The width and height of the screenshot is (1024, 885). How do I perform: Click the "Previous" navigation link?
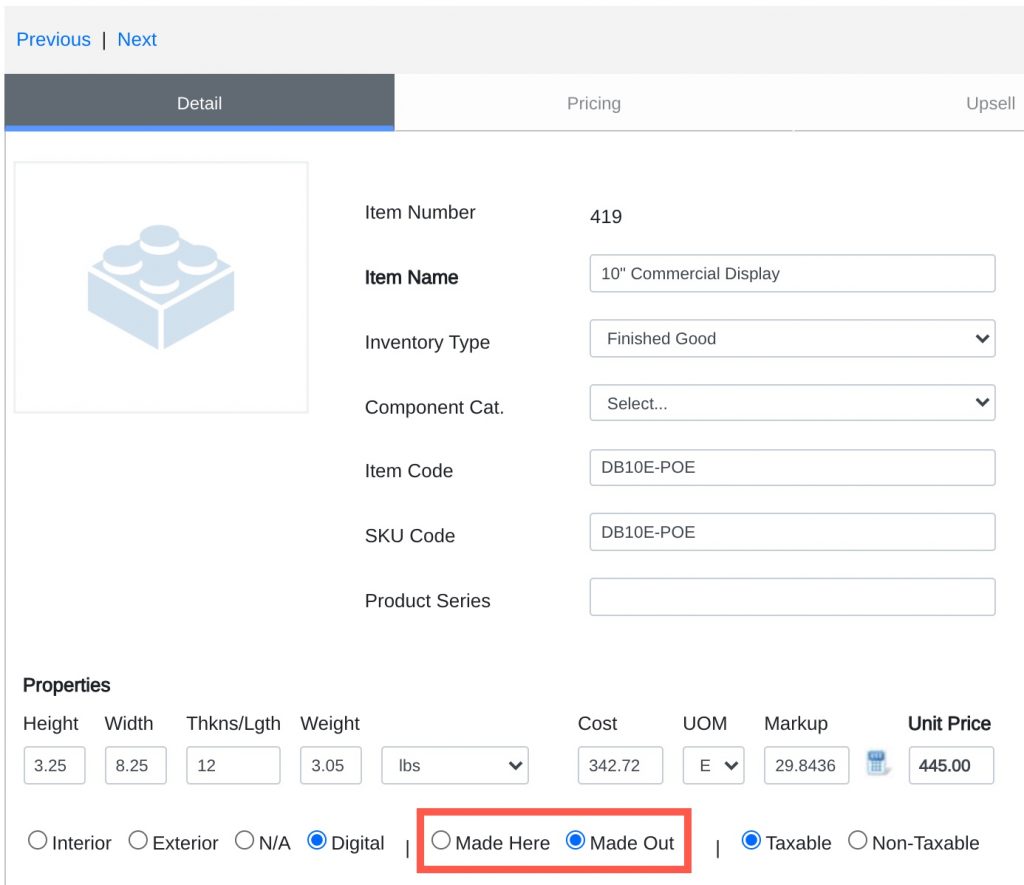pos(53,39)
